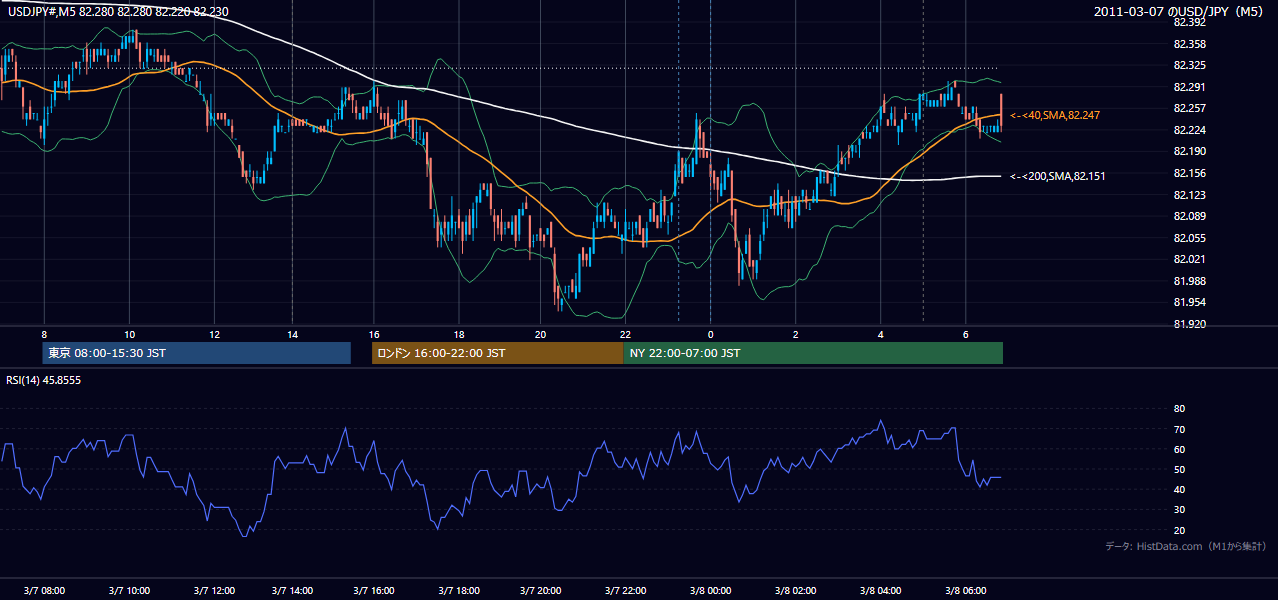
Task: Select the ロンドン 16:00-22:00 JST session bar
Action: (497, 353)
